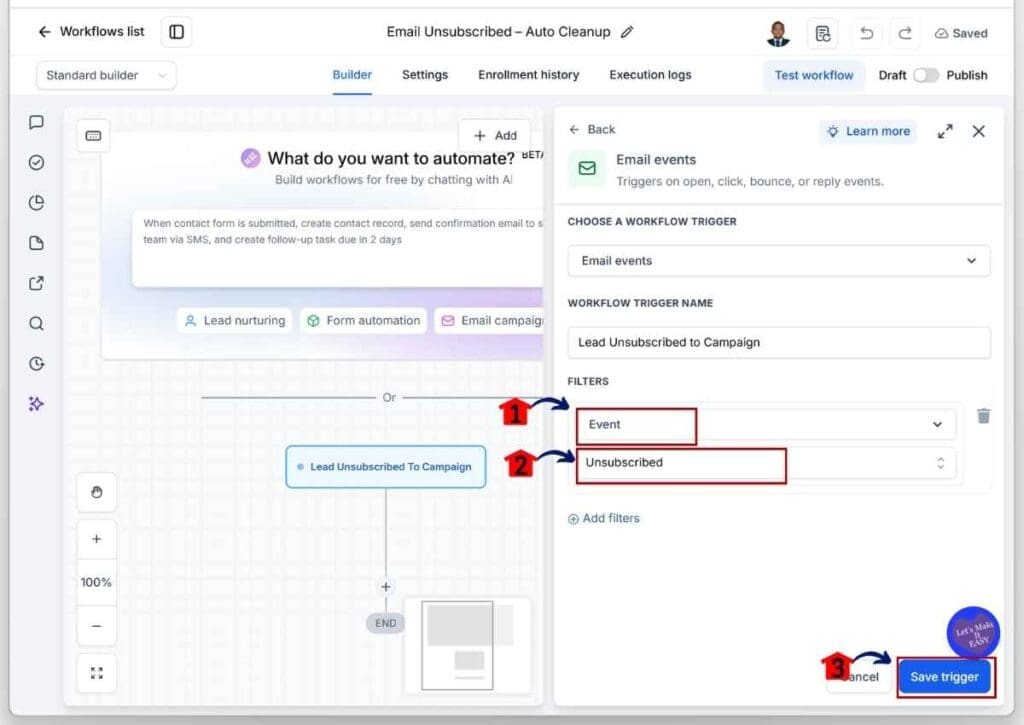Add a step with the plus node

coord(385,587)
